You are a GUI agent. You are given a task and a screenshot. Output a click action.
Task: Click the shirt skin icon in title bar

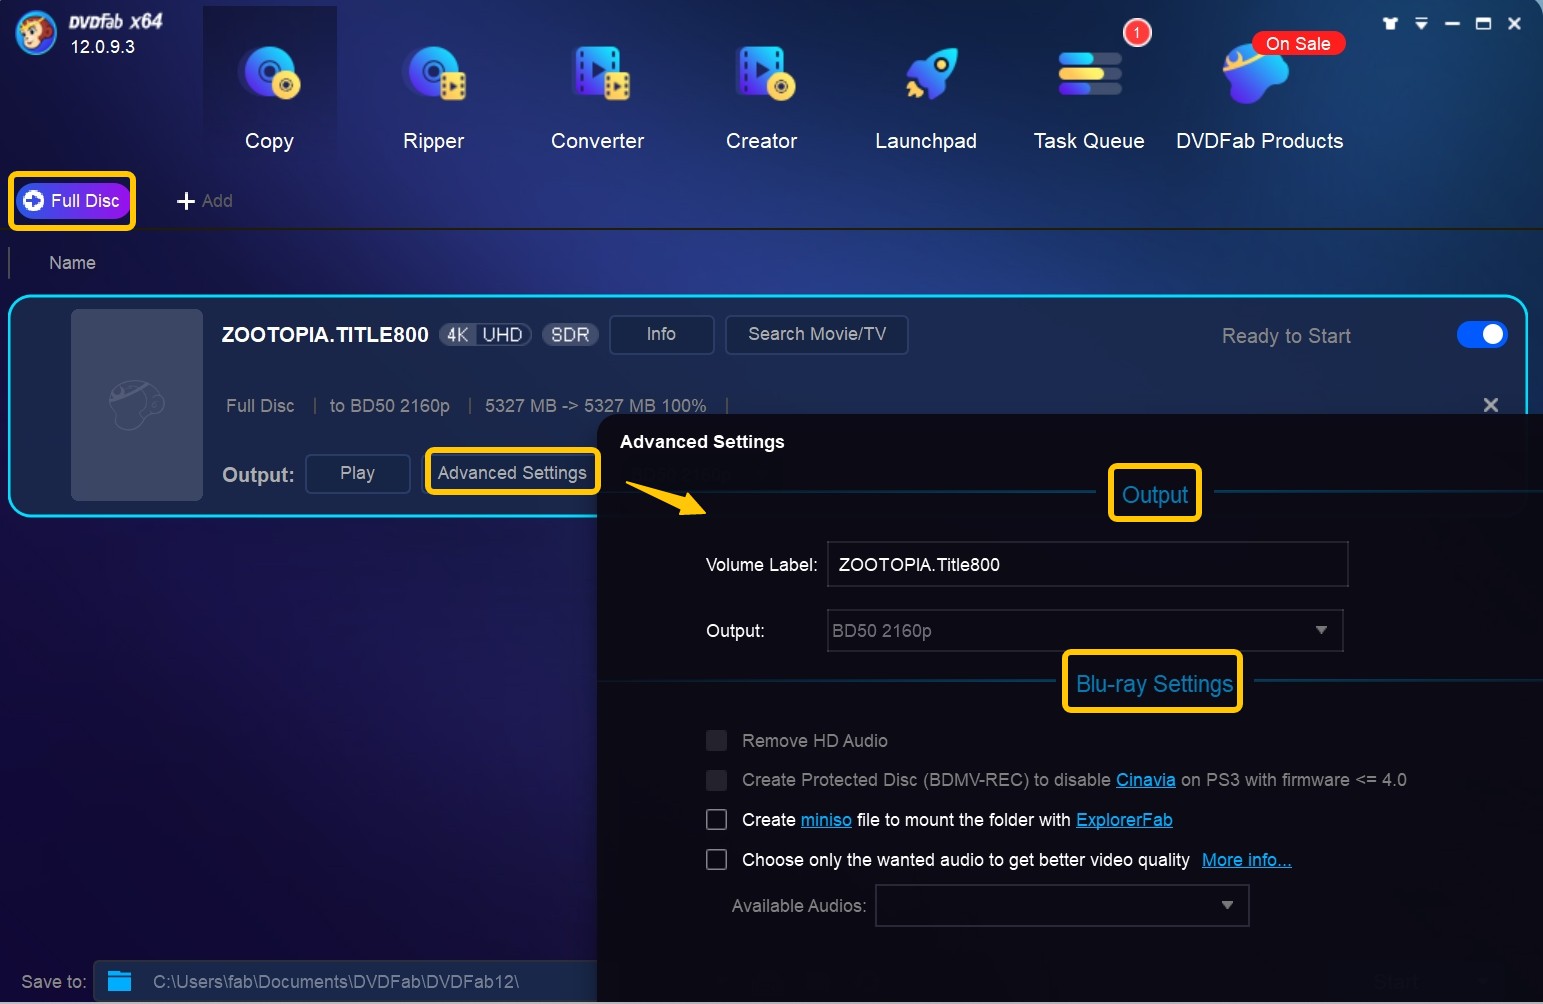1390,23
